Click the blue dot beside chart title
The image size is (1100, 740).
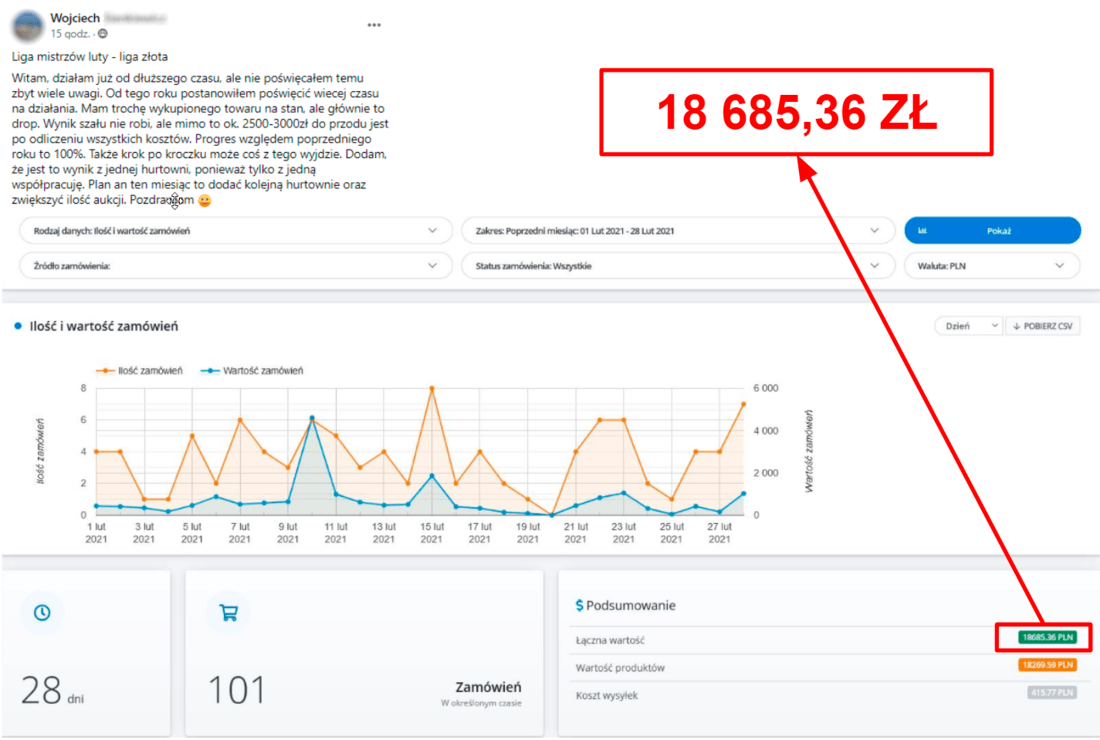17,327
